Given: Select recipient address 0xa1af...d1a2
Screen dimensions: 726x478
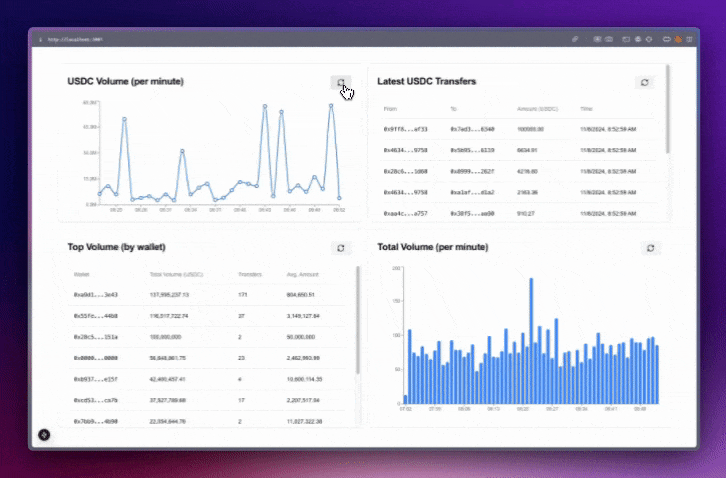Looking at the screenshot, I should (x=472, y=192).
